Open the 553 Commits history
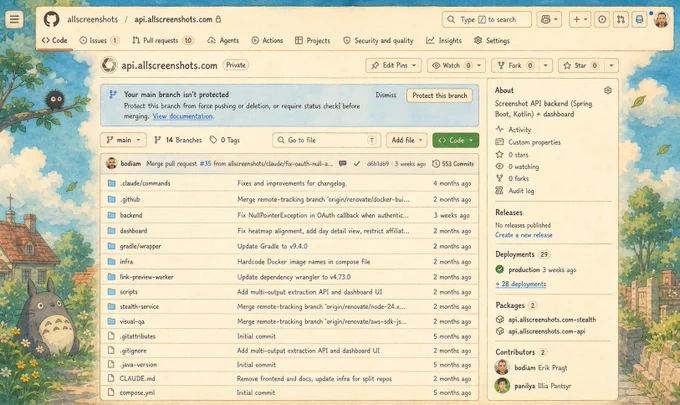 point(453,163)
